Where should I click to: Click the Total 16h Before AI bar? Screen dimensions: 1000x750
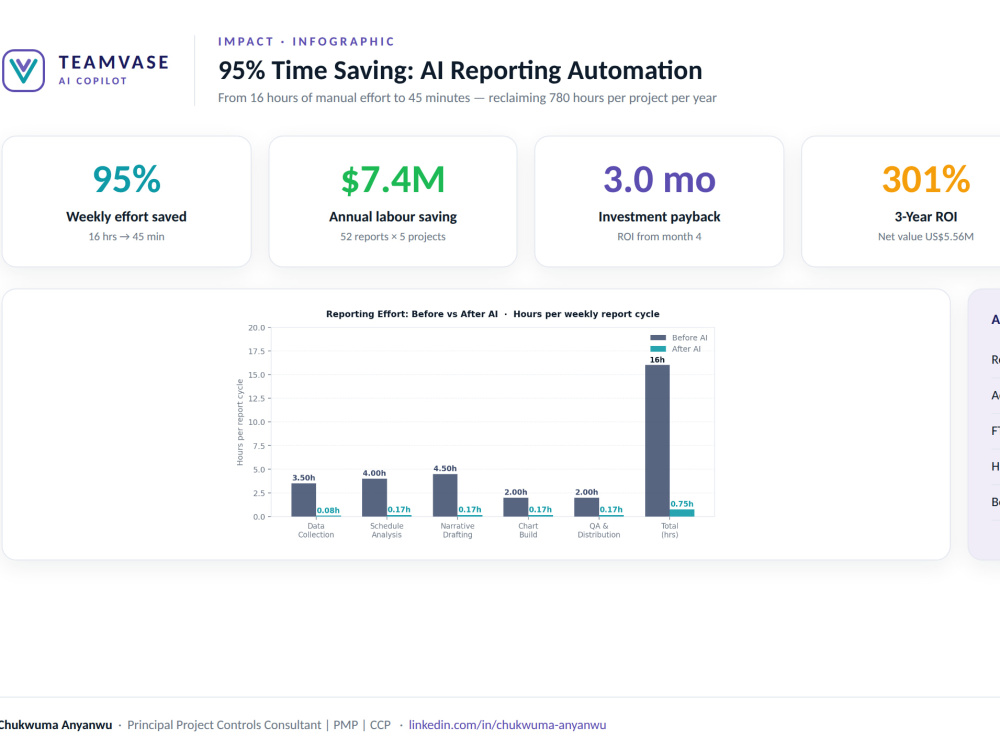pos(657,441)
